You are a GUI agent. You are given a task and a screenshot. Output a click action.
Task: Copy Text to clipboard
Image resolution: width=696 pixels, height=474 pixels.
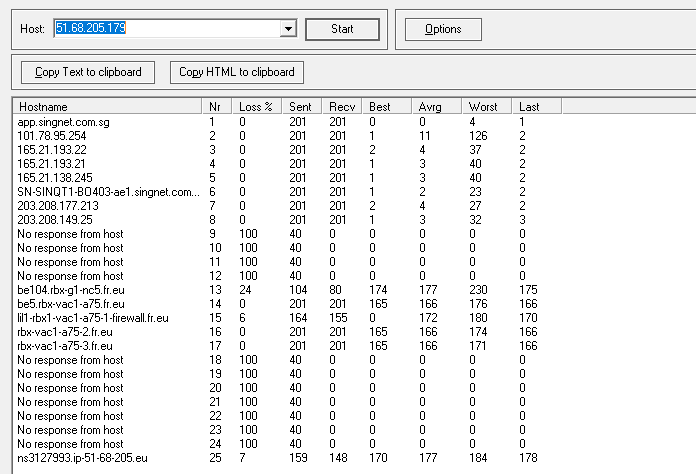88,72
